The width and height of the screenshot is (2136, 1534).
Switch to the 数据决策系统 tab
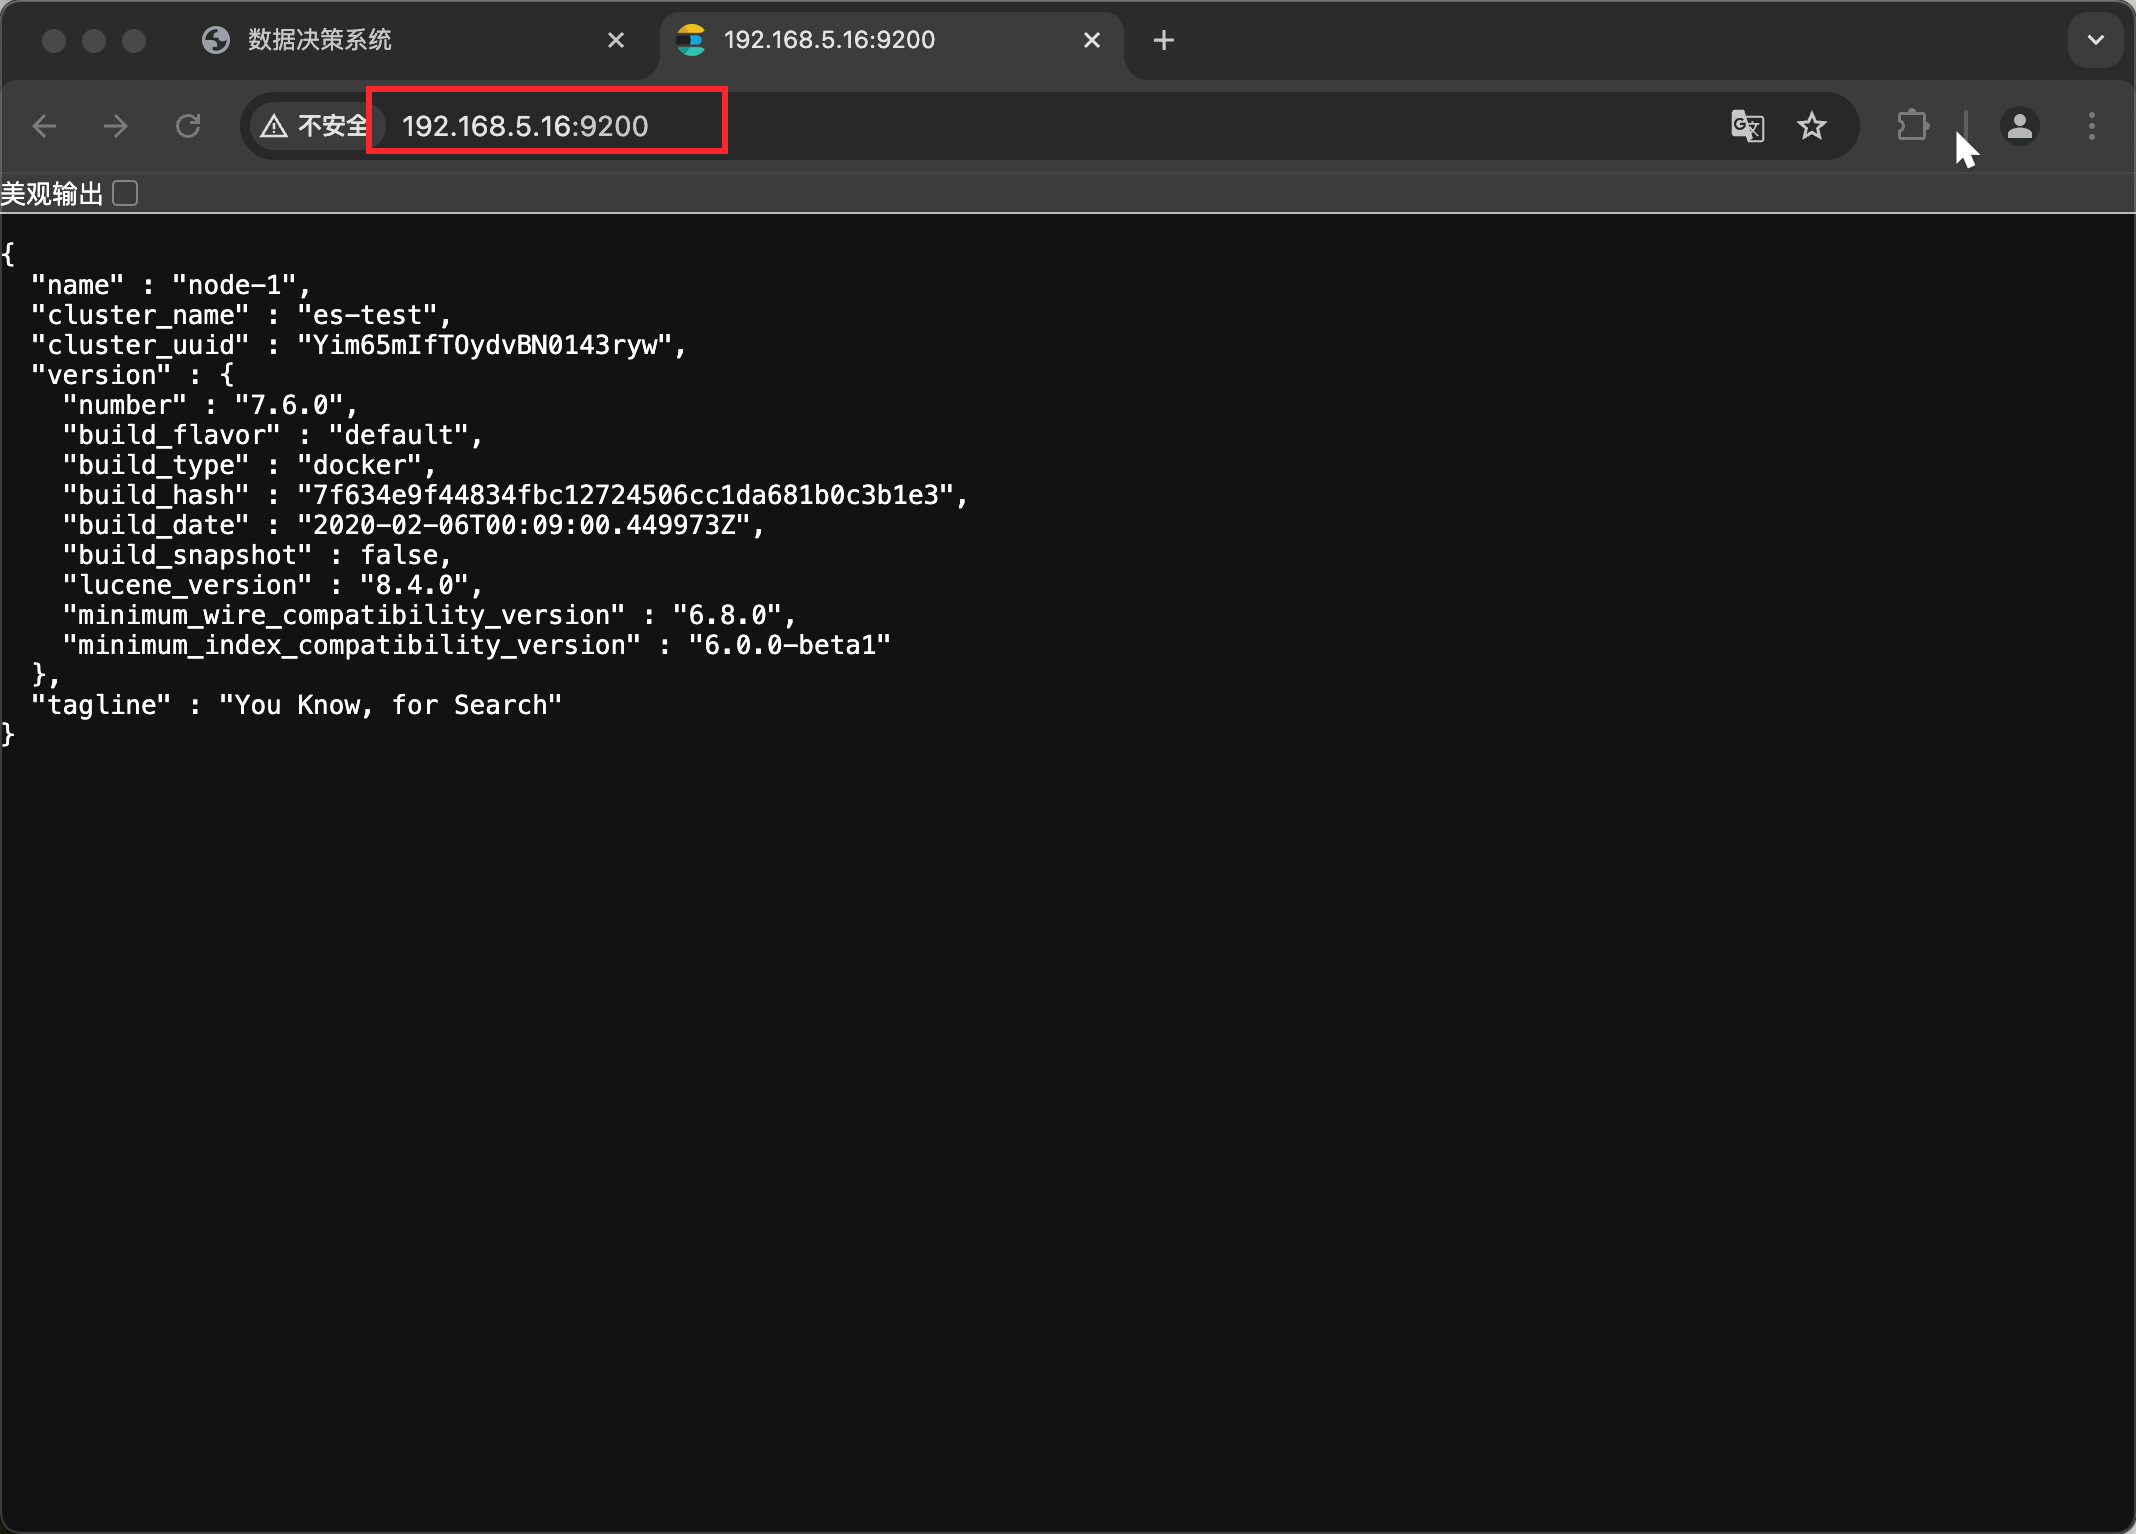click(x=320, y=40)
